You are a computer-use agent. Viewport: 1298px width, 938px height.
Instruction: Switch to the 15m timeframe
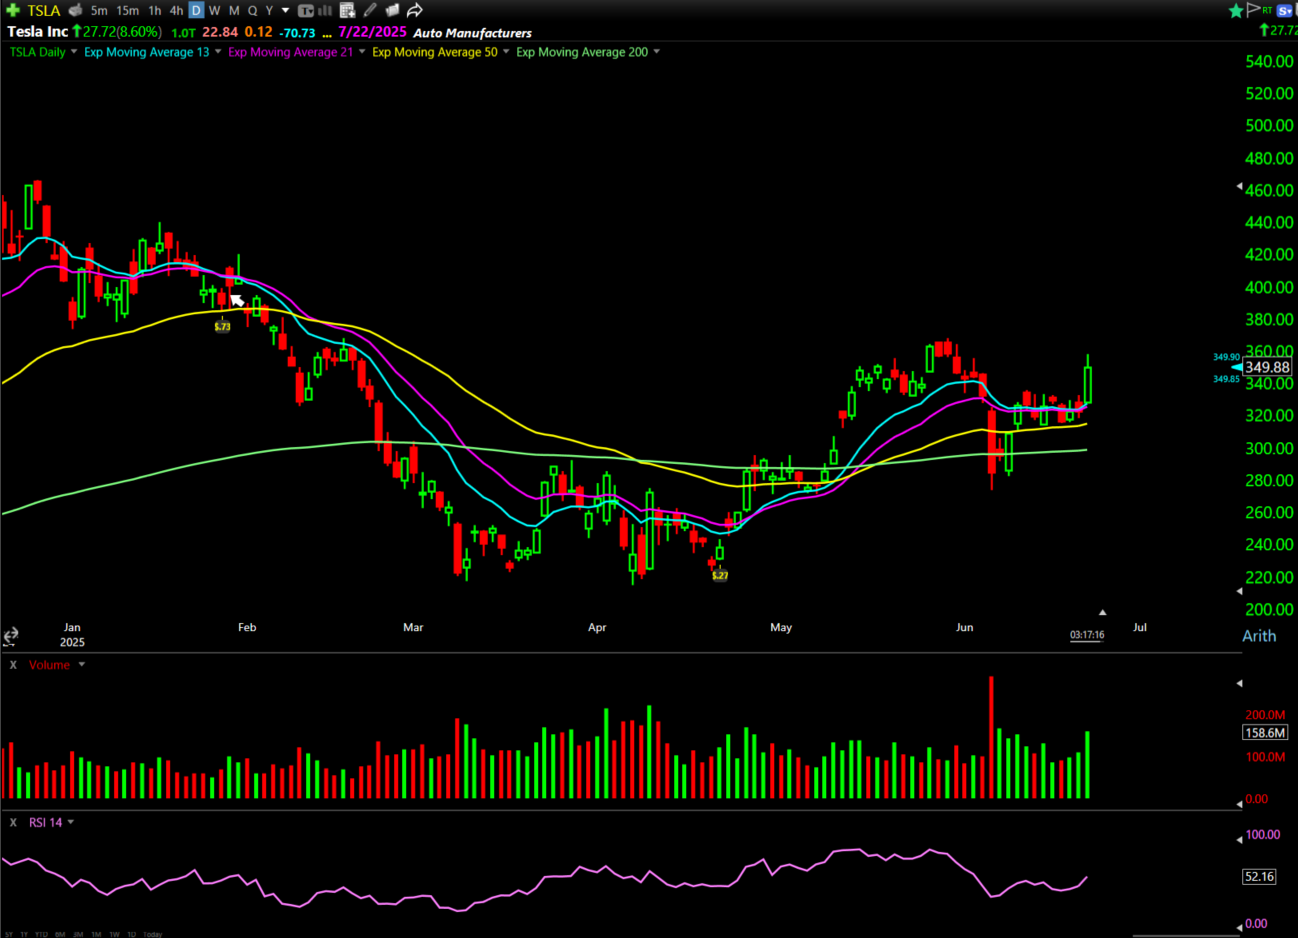[127, 10]
